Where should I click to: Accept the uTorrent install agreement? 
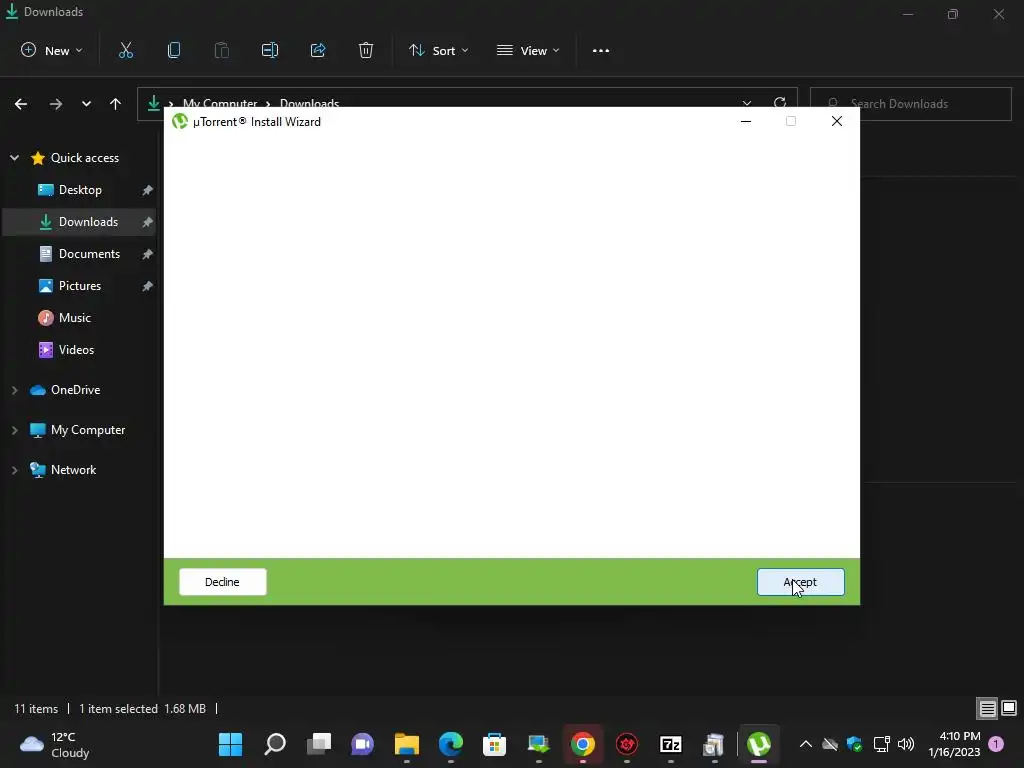800,582
